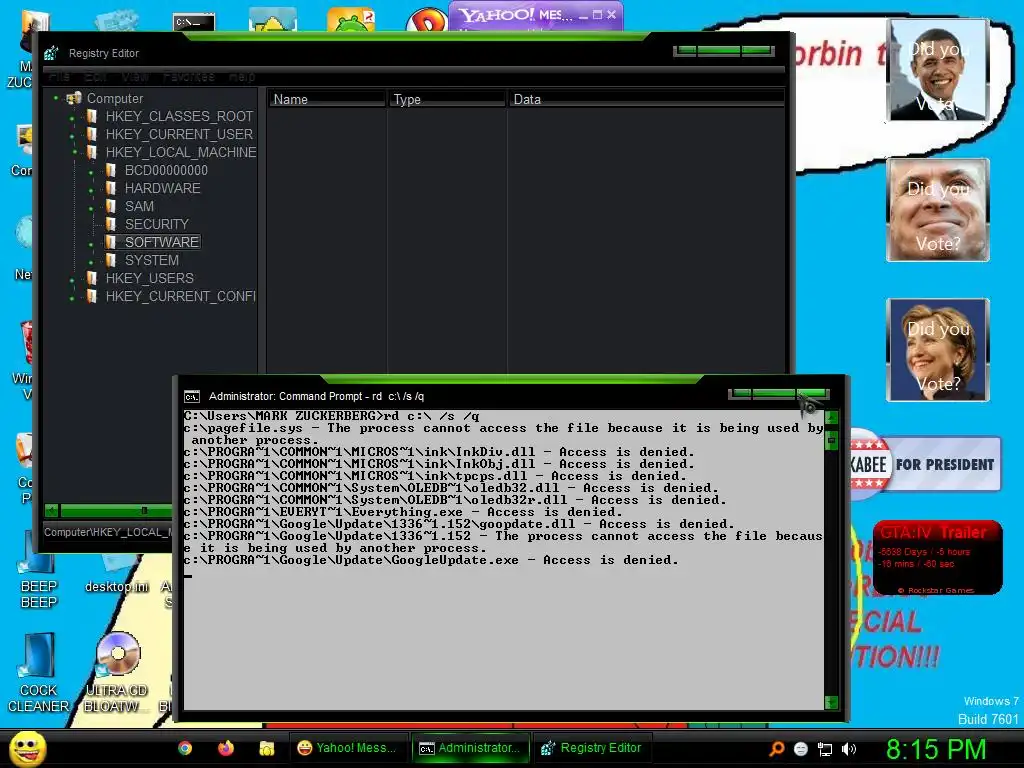Expand the HARDWARE key
The width and height of the screenshot is (1024, 768).
point(91,190)
